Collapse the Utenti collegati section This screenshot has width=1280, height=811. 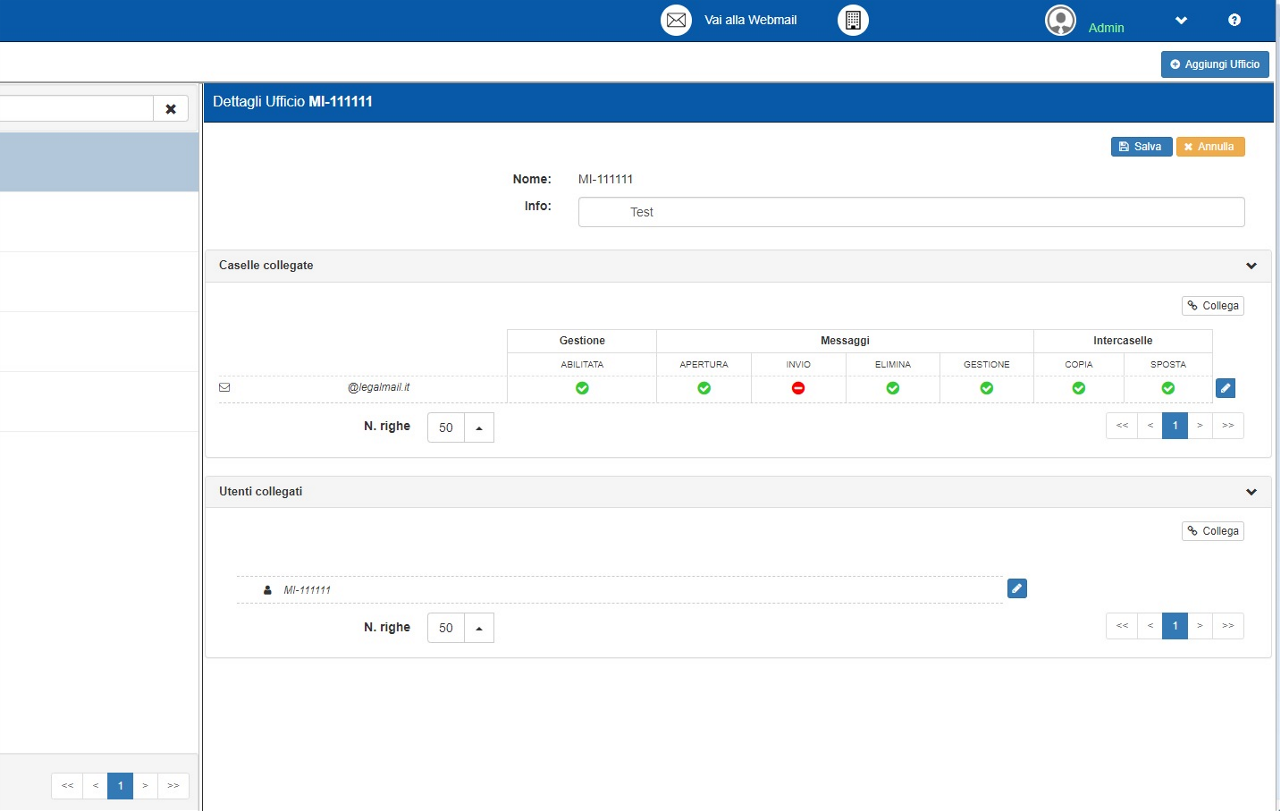[x=1250, y=492]
